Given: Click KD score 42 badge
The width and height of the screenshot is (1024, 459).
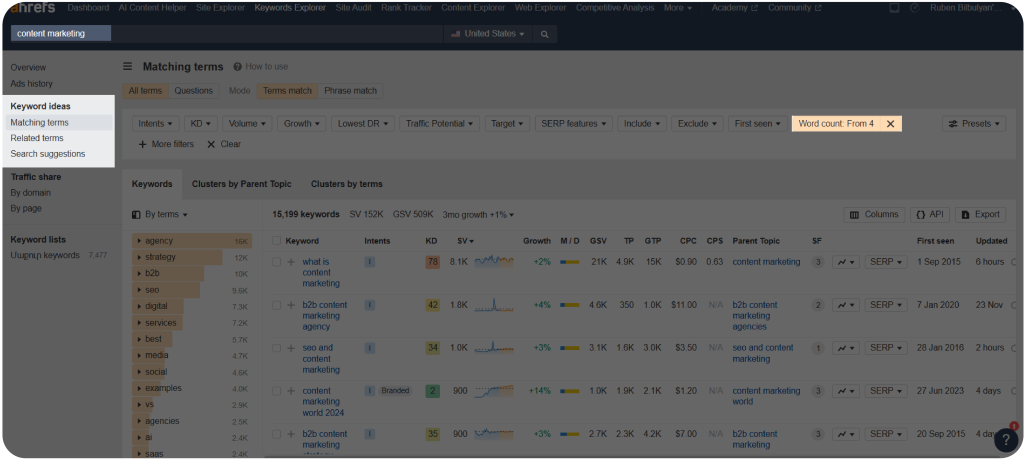Looking at the screenshot, I should pyautogui.click(x=432, y=305).
